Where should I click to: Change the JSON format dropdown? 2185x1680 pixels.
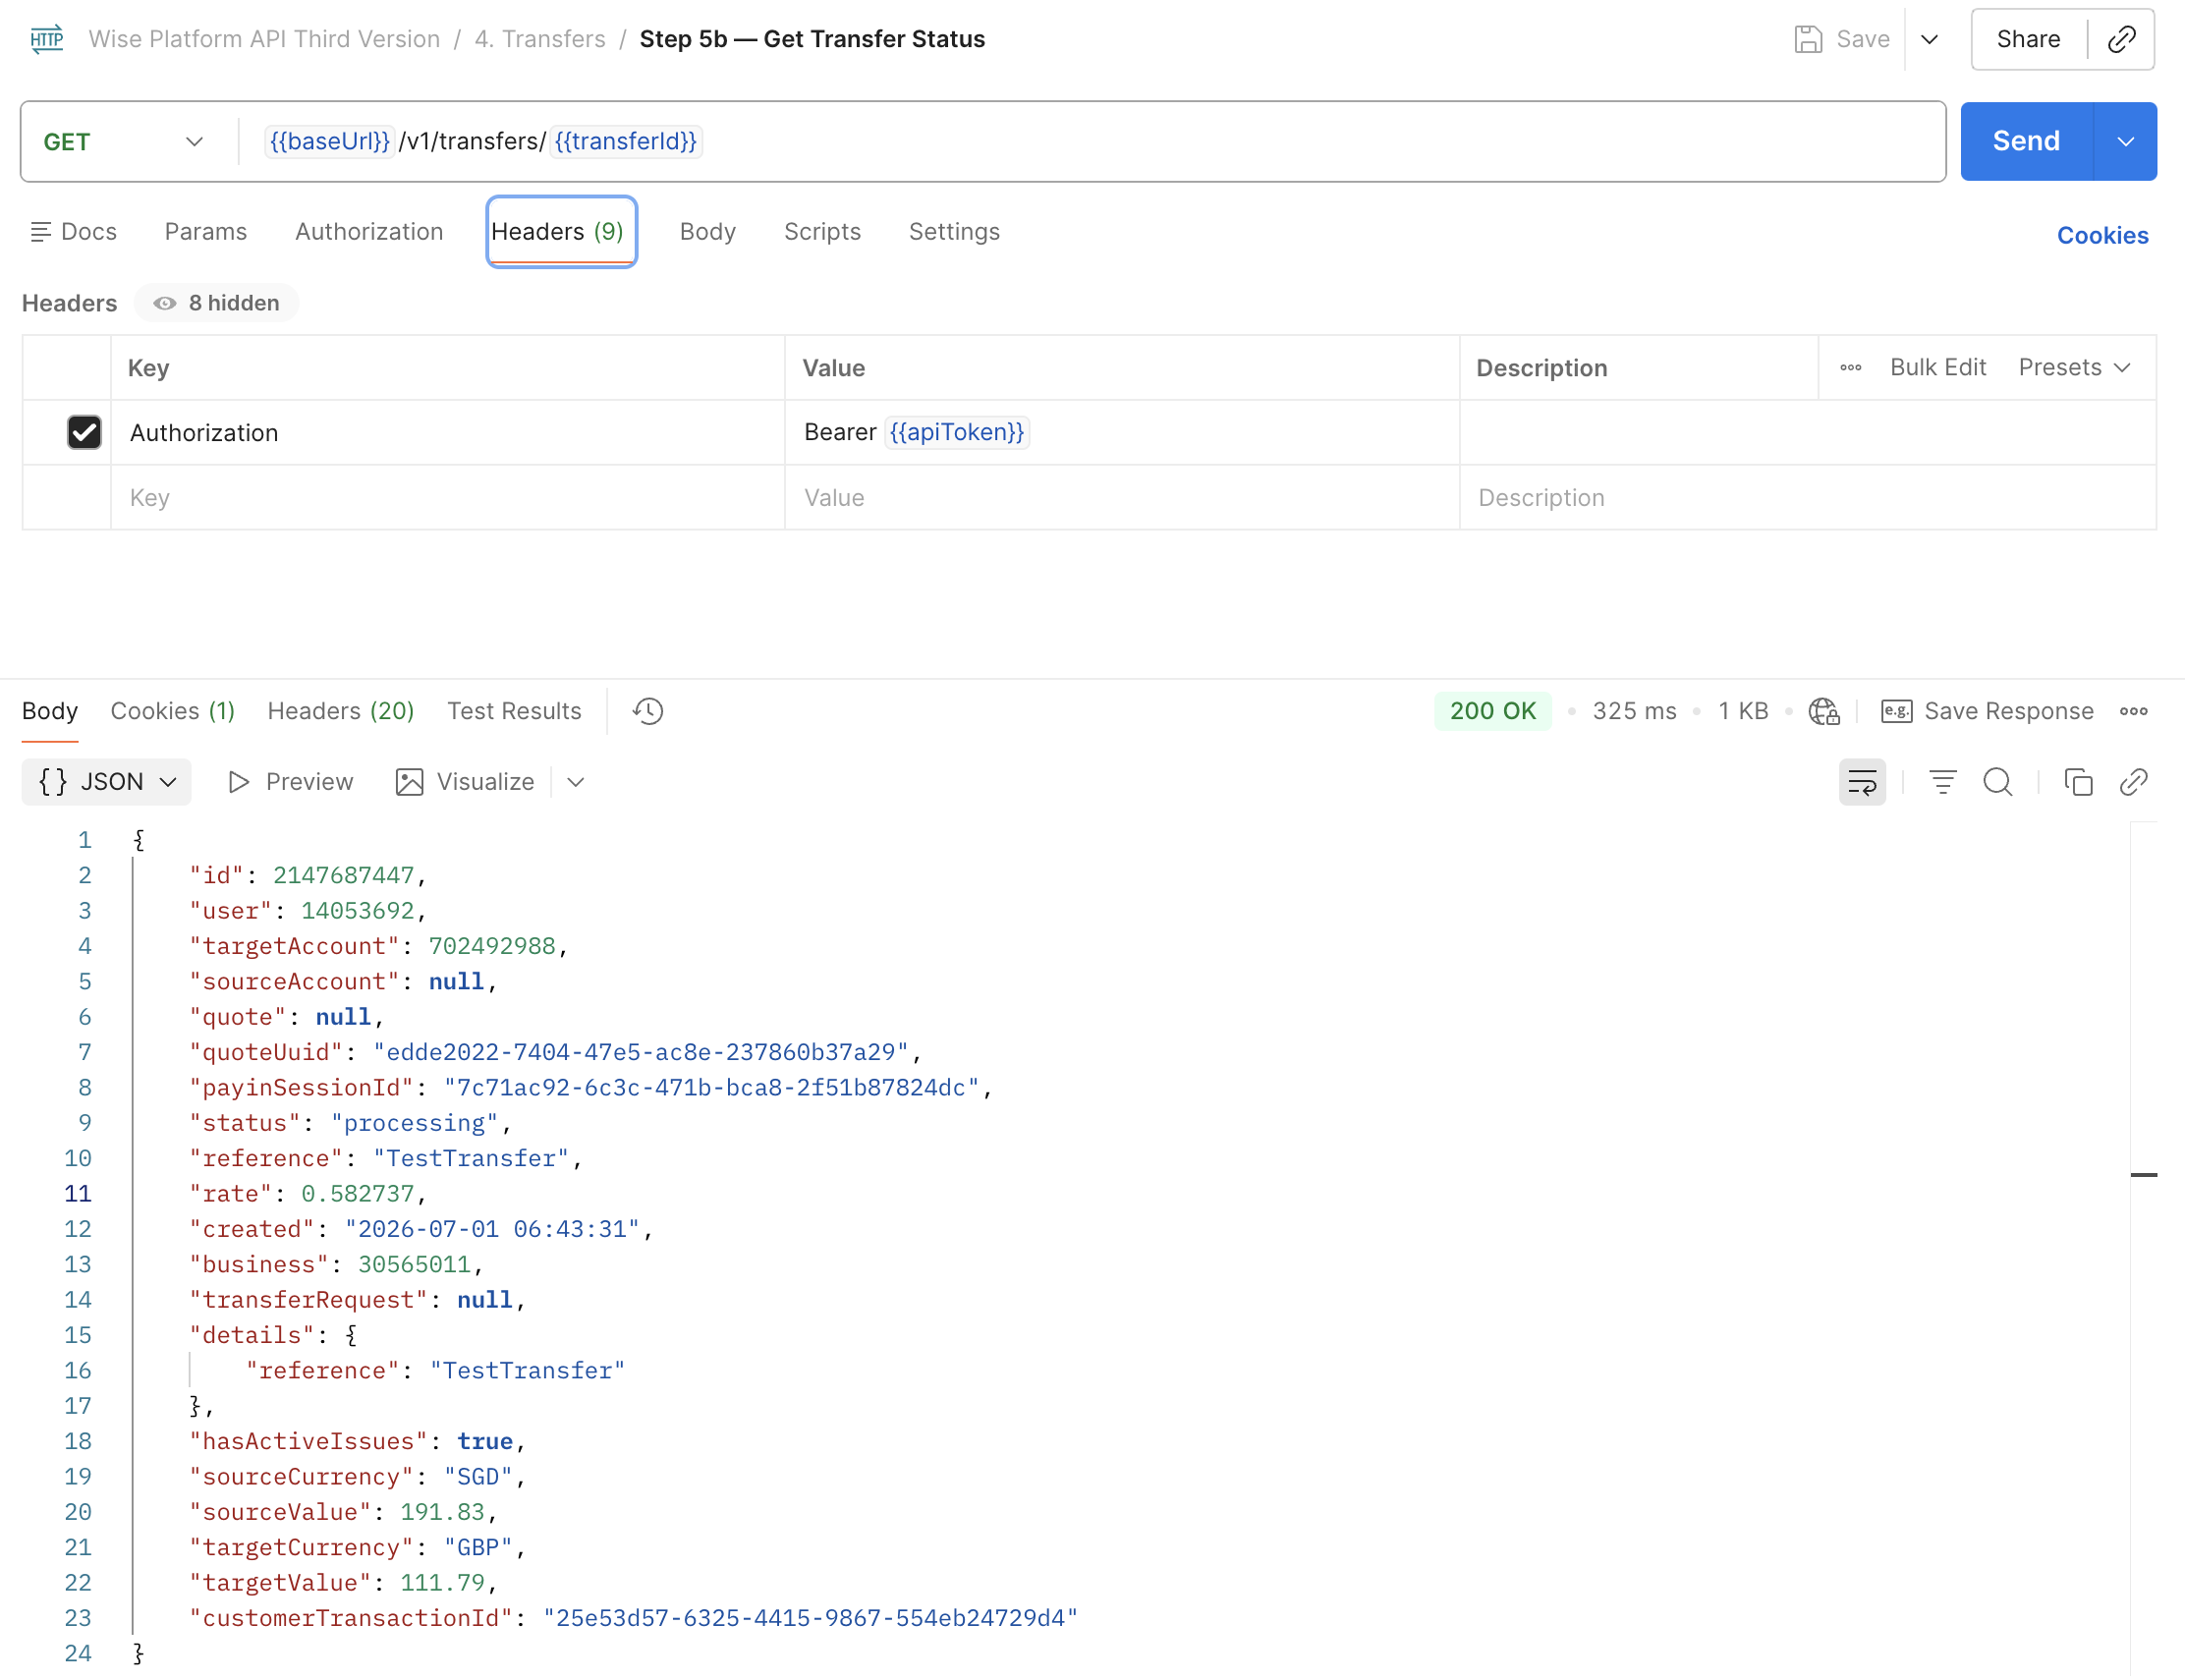point(107,782)
